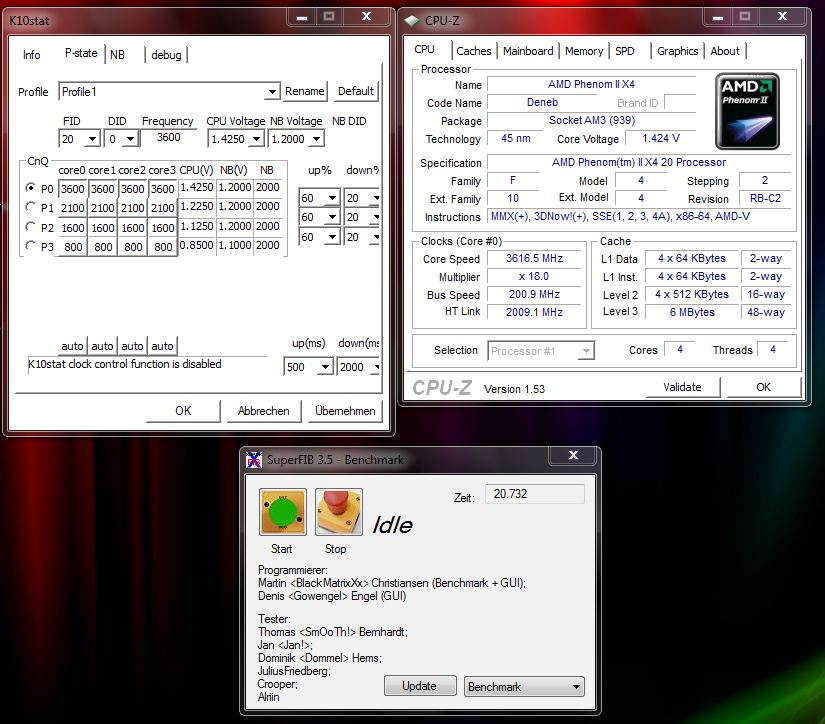
Task: Close the SuperFIB Benchmark window
Action: 574,455
